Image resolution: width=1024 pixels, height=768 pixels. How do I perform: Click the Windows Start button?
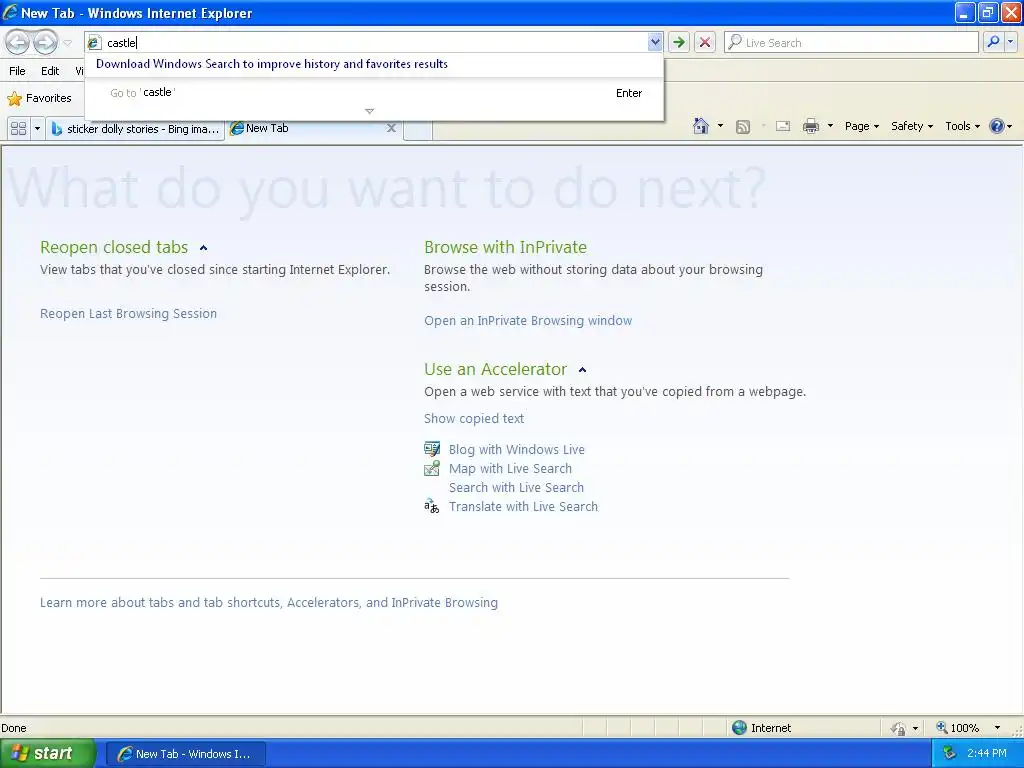tap(48, 753)
